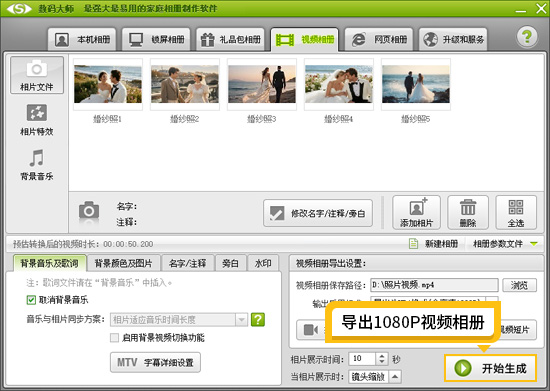Uncheck the 取消背景音乐 checkbox
Screen dimensions: 550x391
pos(31,300)
